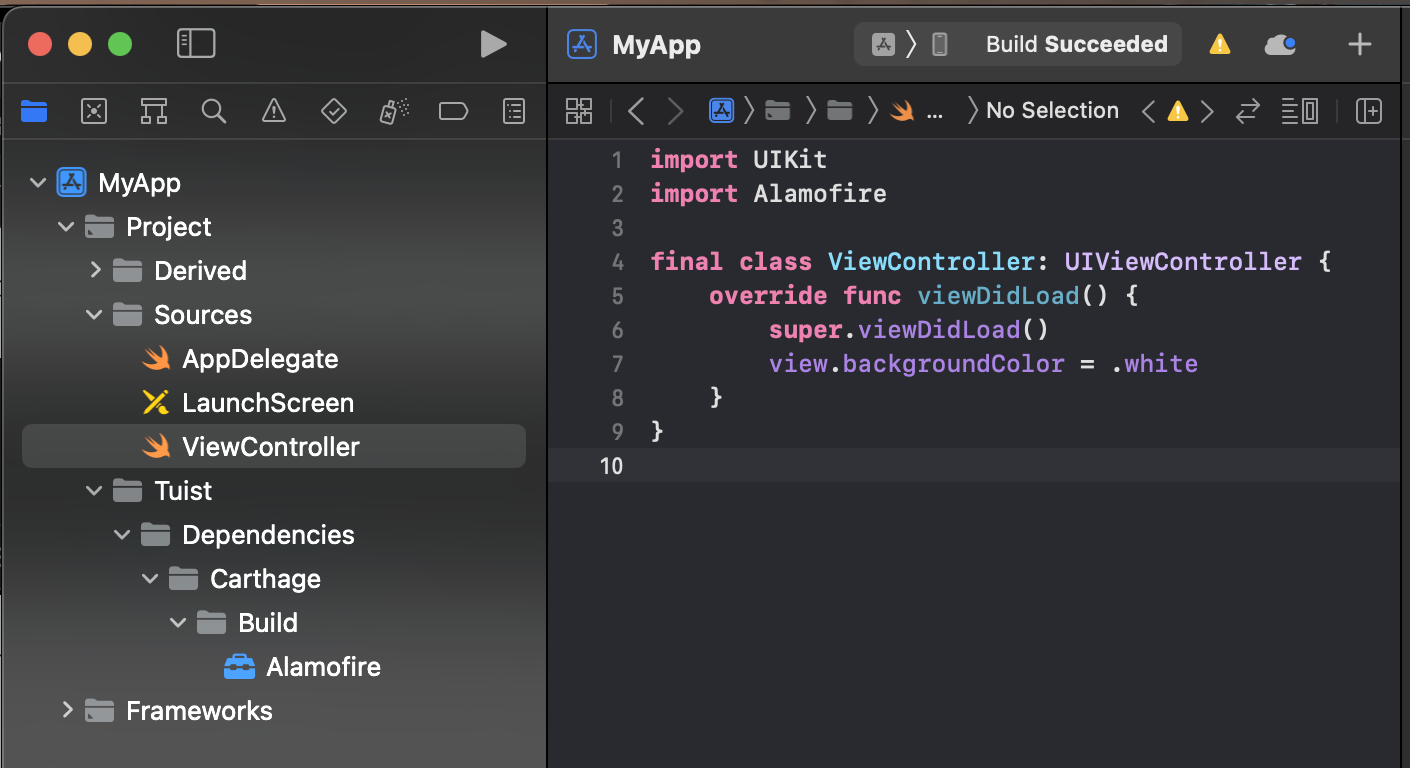The image size is (1410, 768).
Task: Open the Report navigator tab
Action: pos(513,111)
